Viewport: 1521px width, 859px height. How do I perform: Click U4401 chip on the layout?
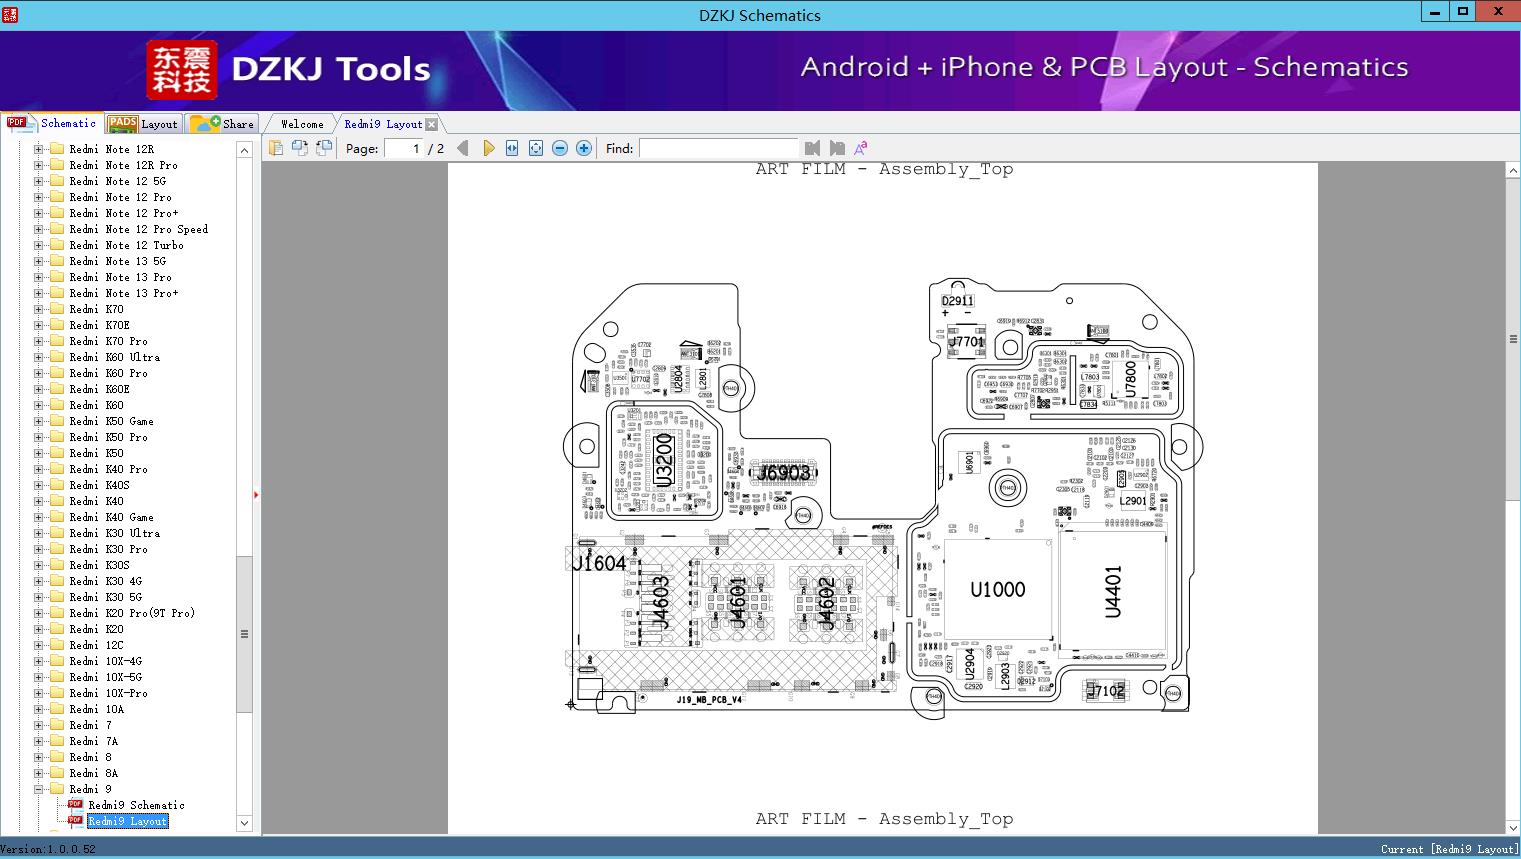1112,592
